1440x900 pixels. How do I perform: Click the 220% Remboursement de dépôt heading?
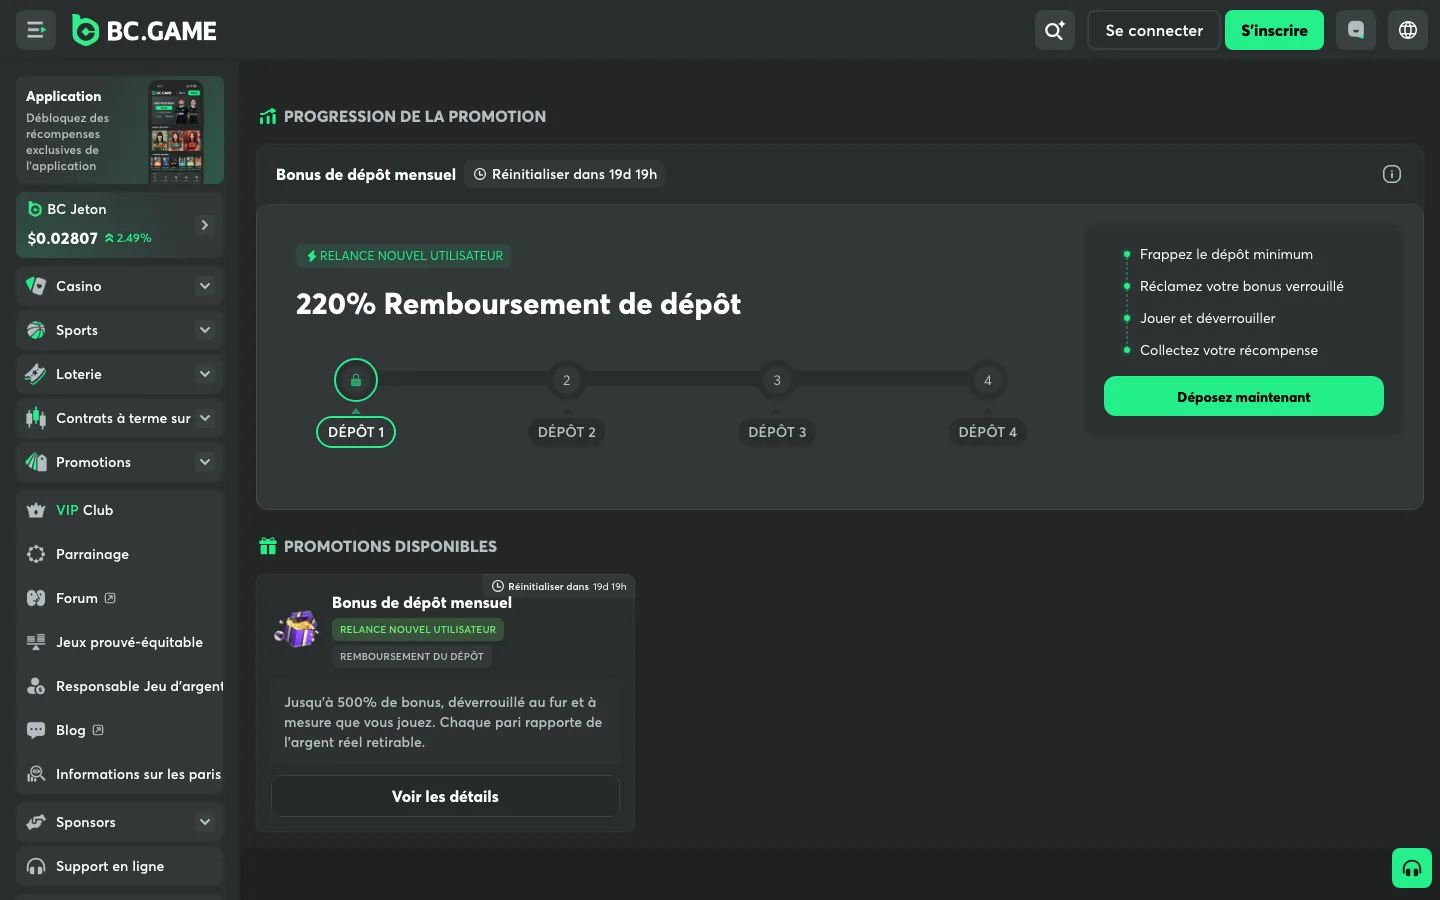click(518, 304)
